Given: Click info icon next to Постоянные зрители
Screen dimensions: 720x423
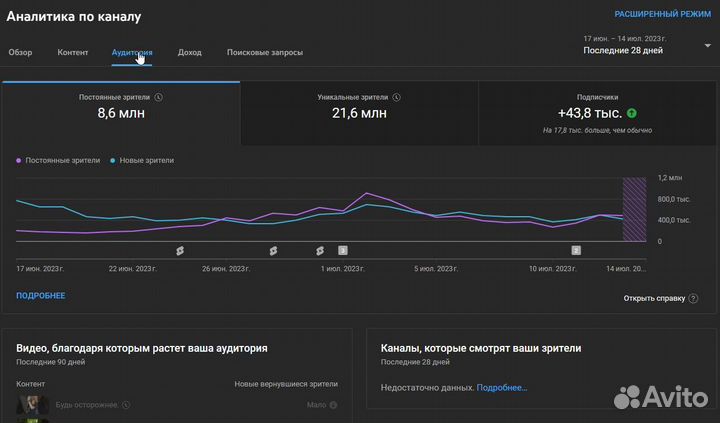Looking at the screenshot, I should [x=159, y=97].
